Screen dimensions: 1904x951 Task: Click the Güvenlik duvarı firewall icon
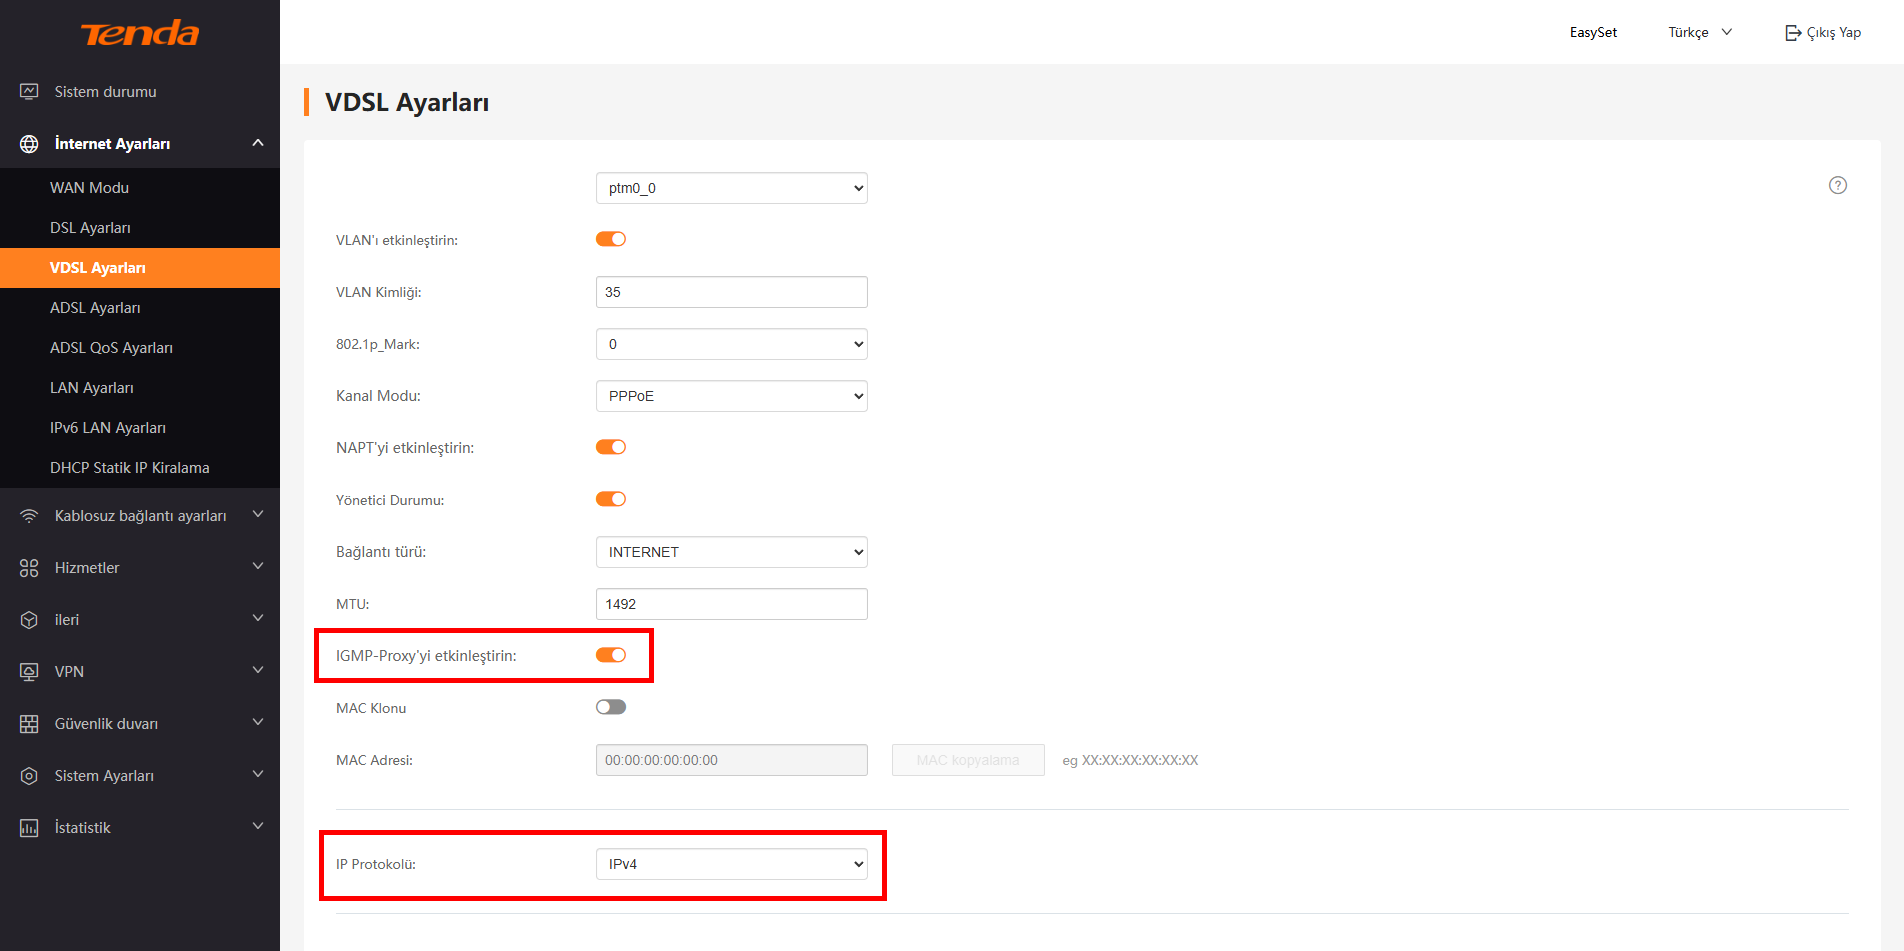pyautogui.click(x=29, y=724)
